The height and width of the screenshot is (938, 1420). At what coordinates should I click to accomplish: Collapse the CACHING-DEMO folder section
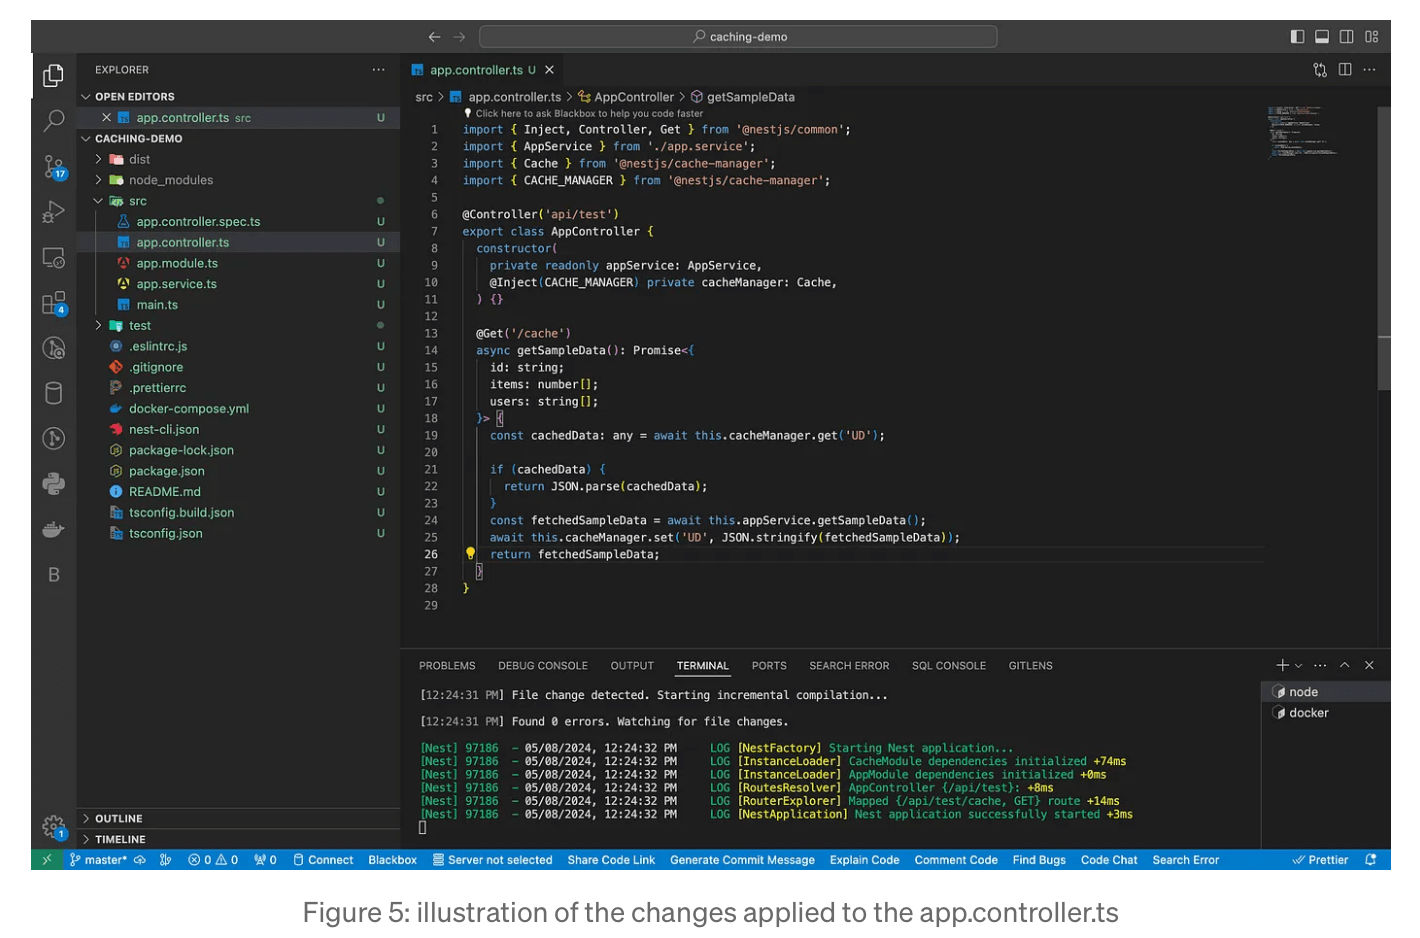coord(238,139)
